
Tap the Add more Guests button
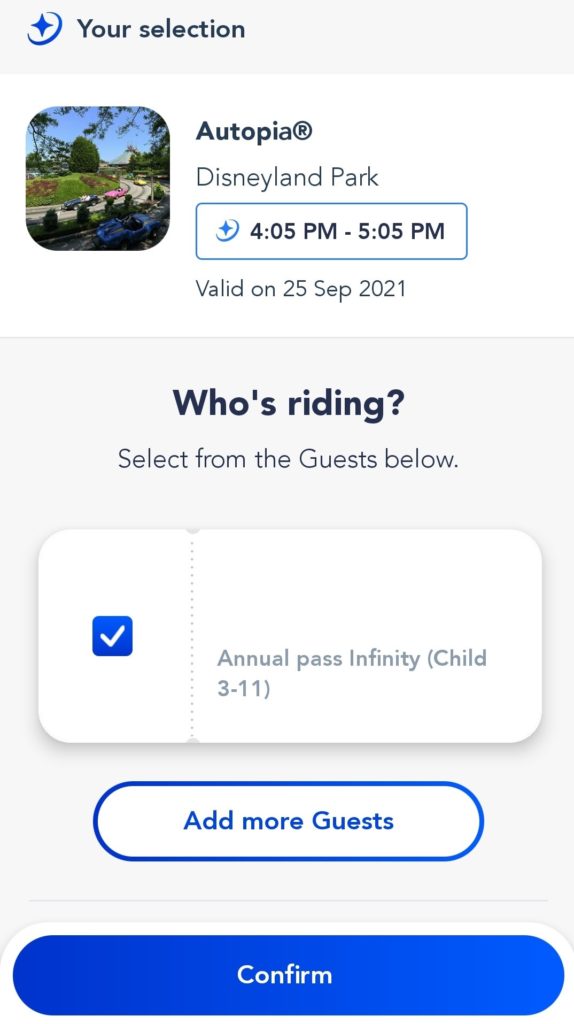point(288,821)
